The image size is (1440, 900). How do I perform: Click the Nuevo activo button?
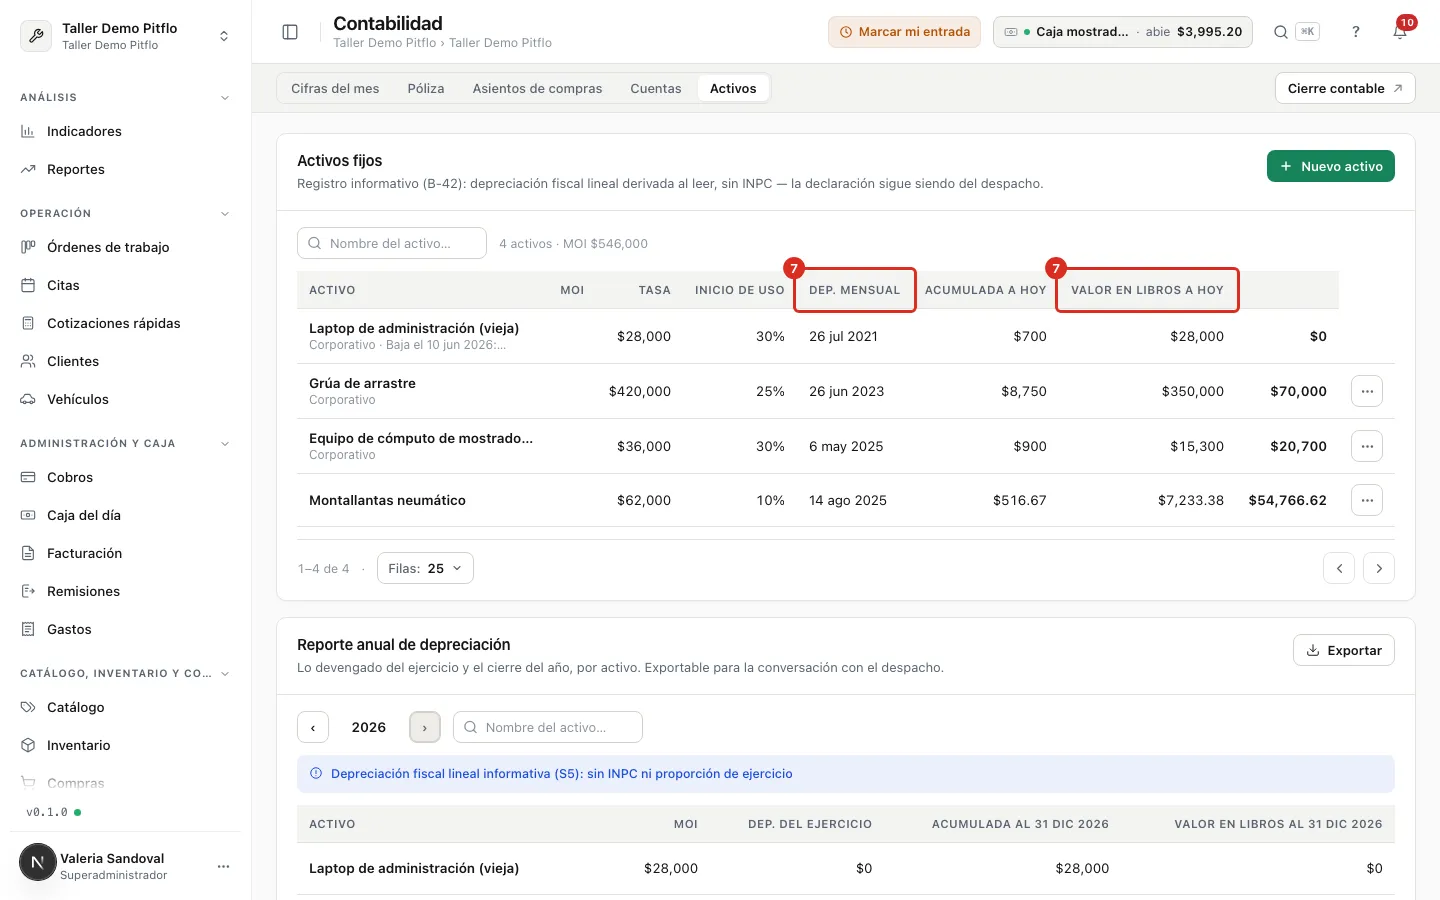(1331, 166)
